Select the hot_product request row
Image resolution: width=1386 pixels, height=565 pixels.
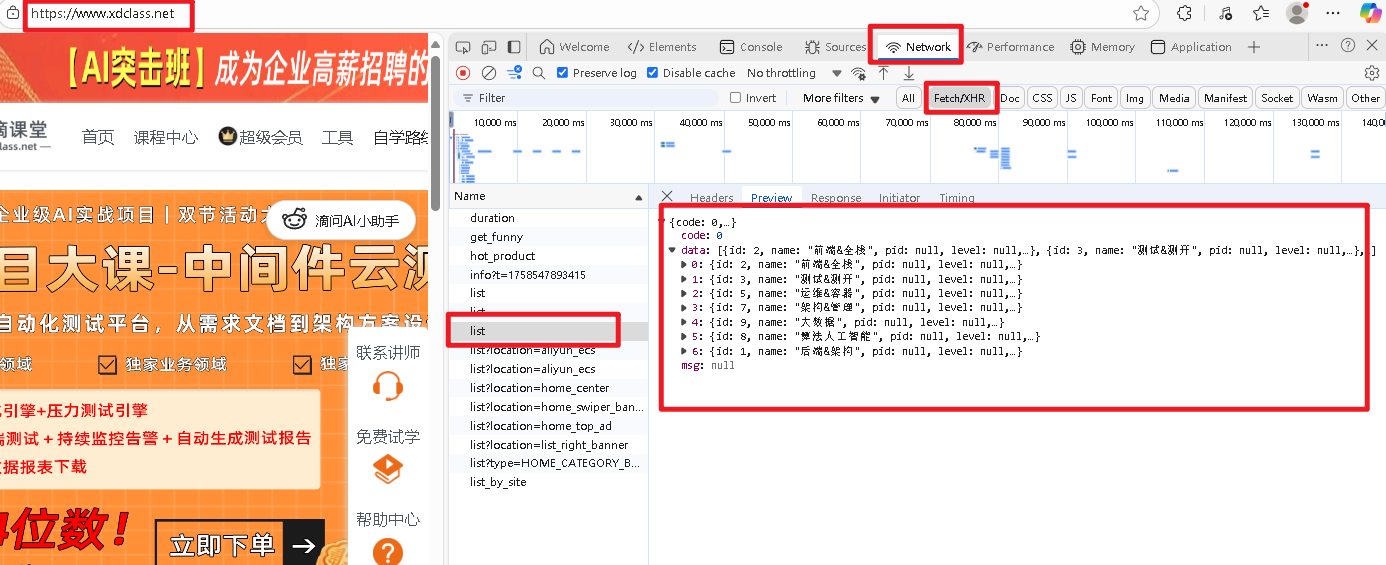pos(548,256)
